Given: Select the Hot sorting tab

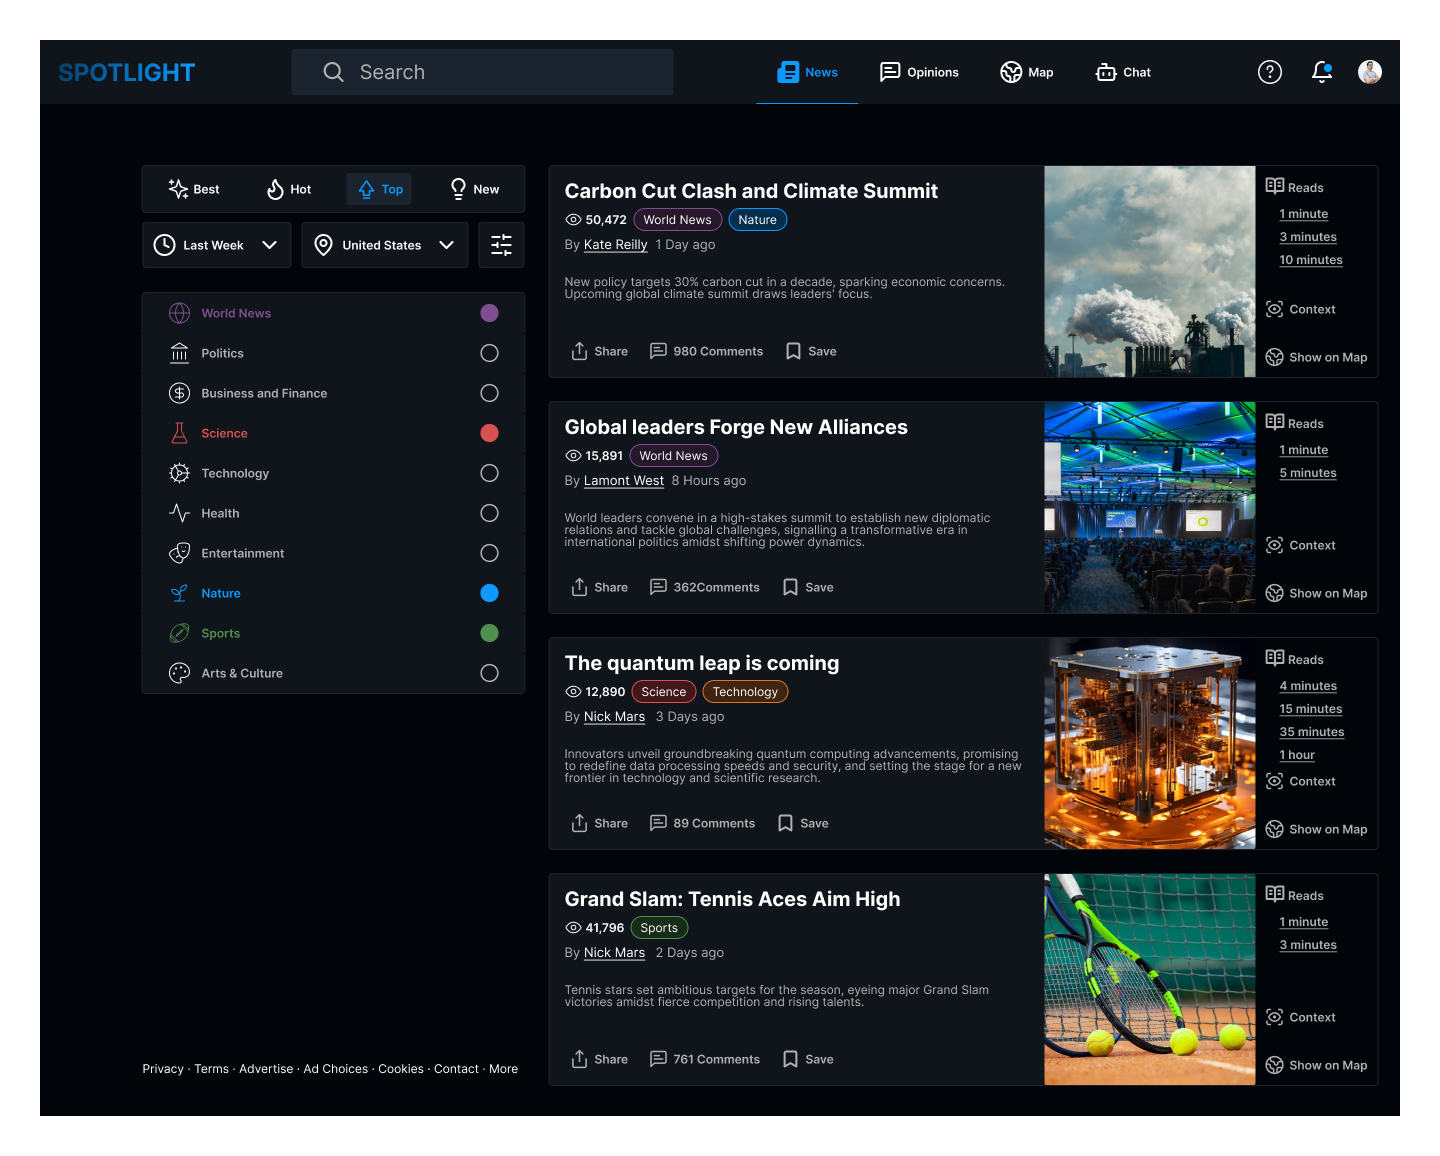Looking at the screenshot, I should pos(289,189).
